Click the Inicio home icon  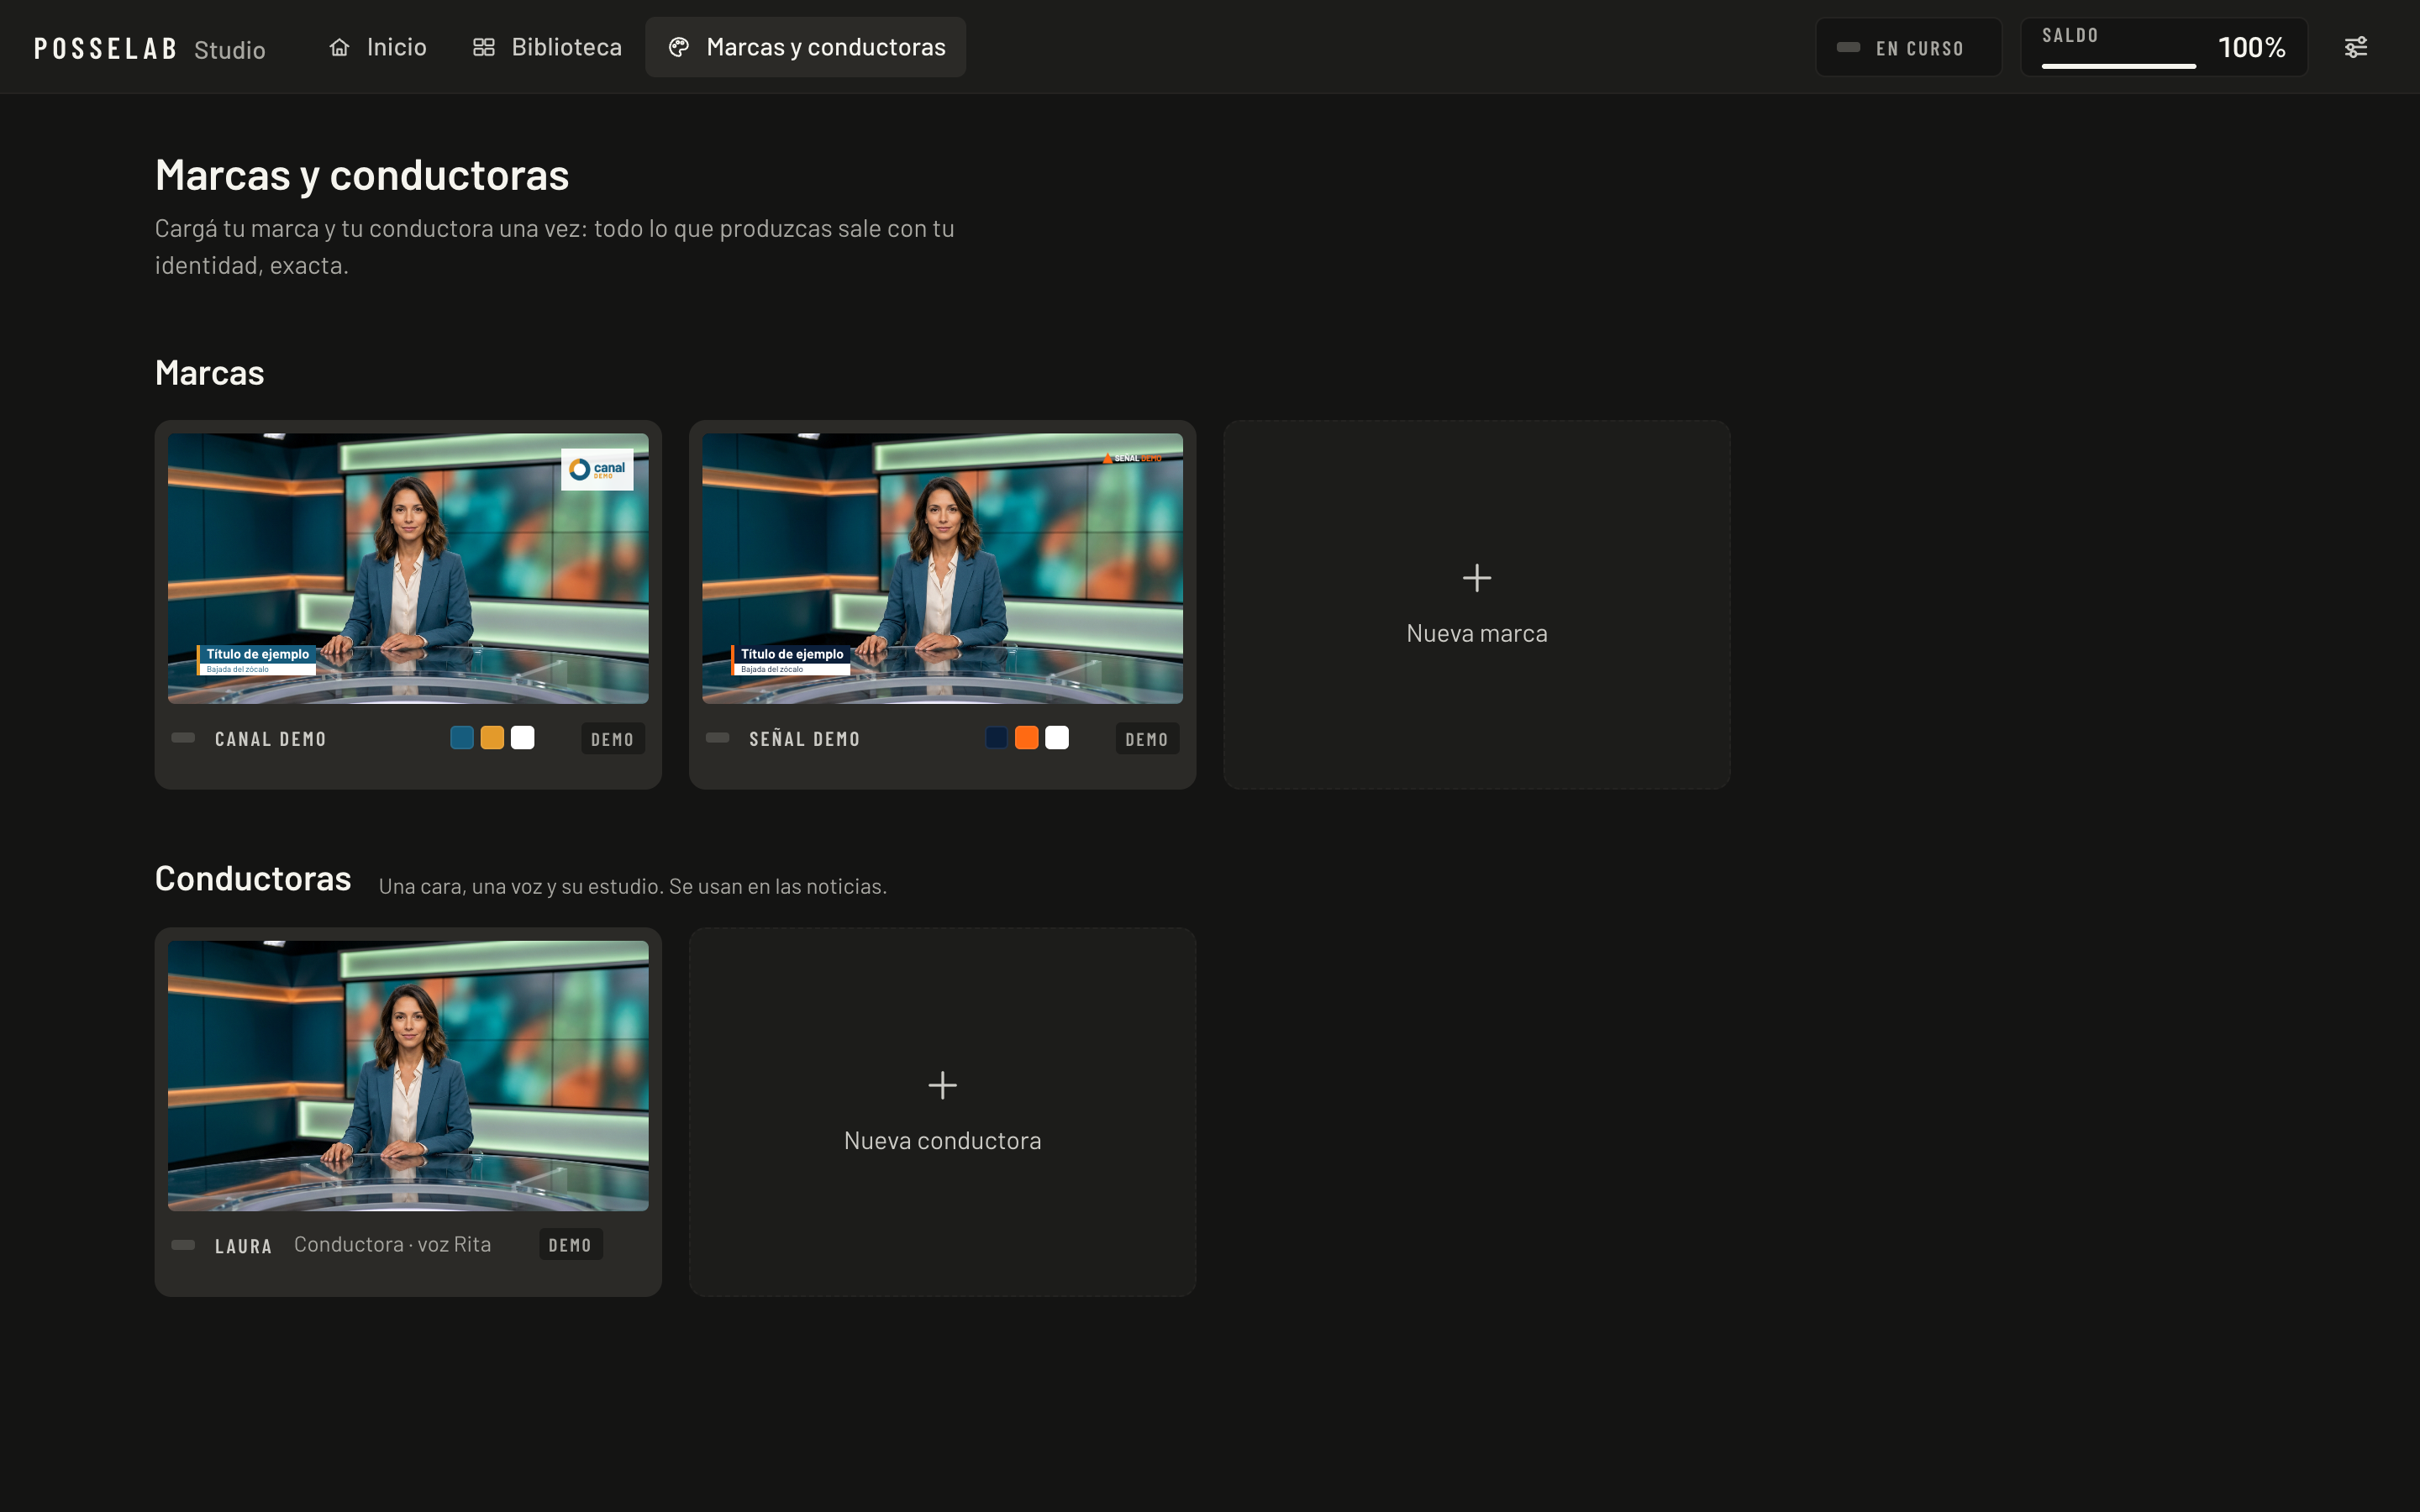click(x=340, y=47)
